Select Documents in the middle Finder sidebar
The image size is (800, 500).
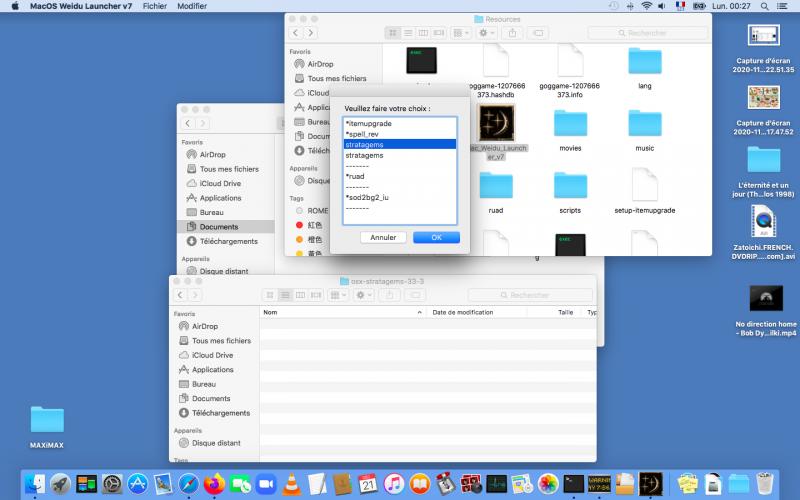[226, 227]
